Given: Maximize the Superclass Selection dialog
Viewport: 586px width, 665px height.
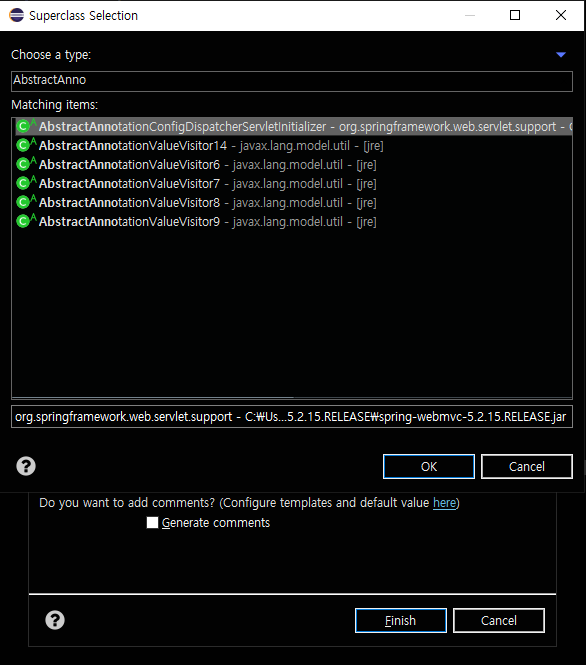Looking at the screenshot, I should point(515,15).
